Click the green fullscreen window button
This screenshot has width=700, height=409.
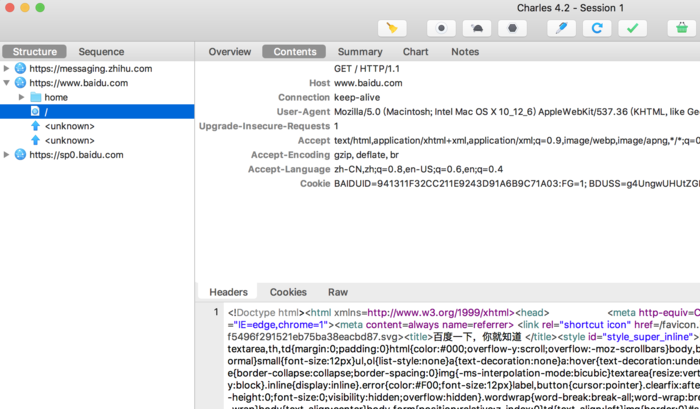40,8
